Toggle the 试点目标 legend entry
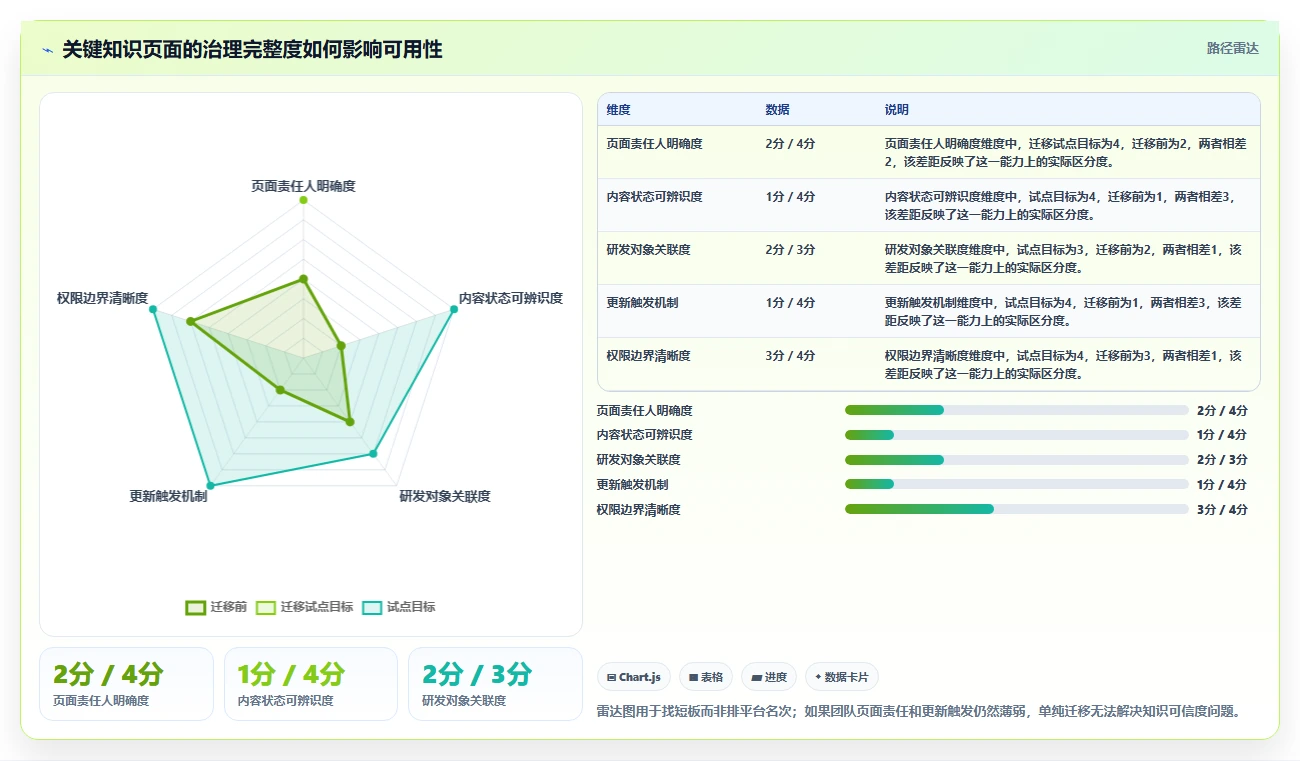1300x761 pixels. pyautogui.click(x=398, y=607)
